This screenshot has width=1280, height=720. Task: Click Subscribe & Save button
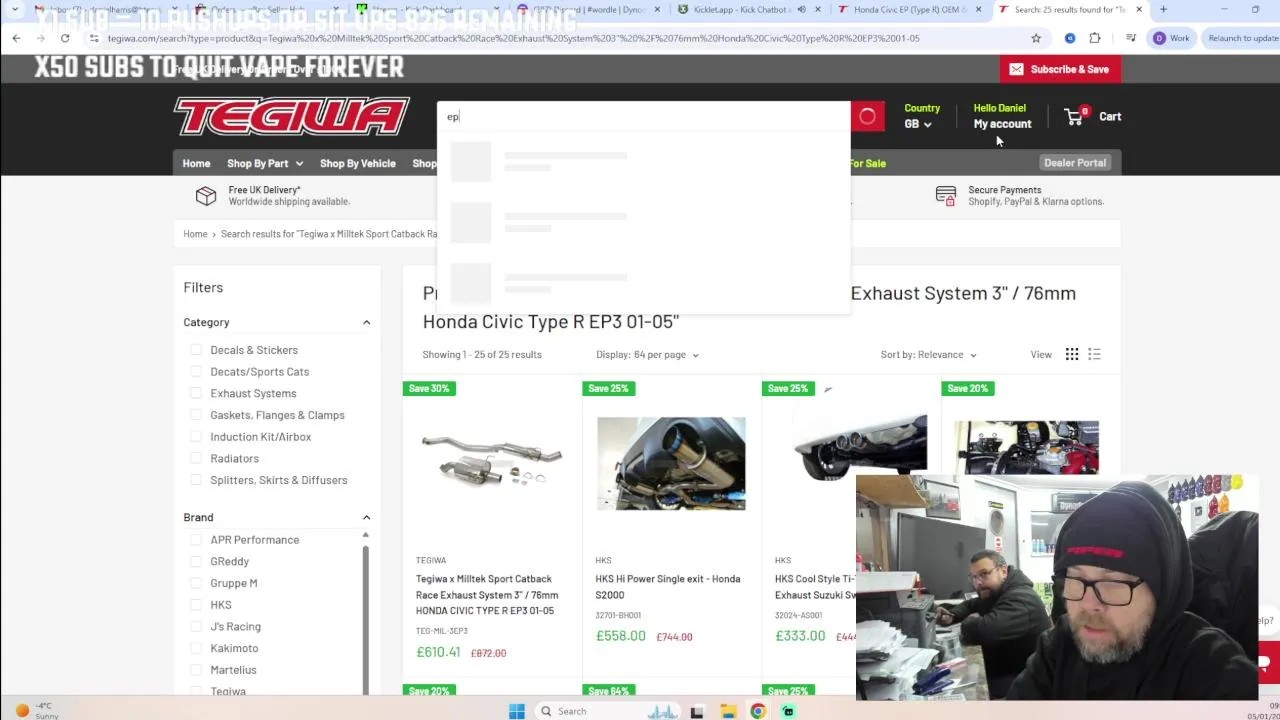click(1060, 69)
